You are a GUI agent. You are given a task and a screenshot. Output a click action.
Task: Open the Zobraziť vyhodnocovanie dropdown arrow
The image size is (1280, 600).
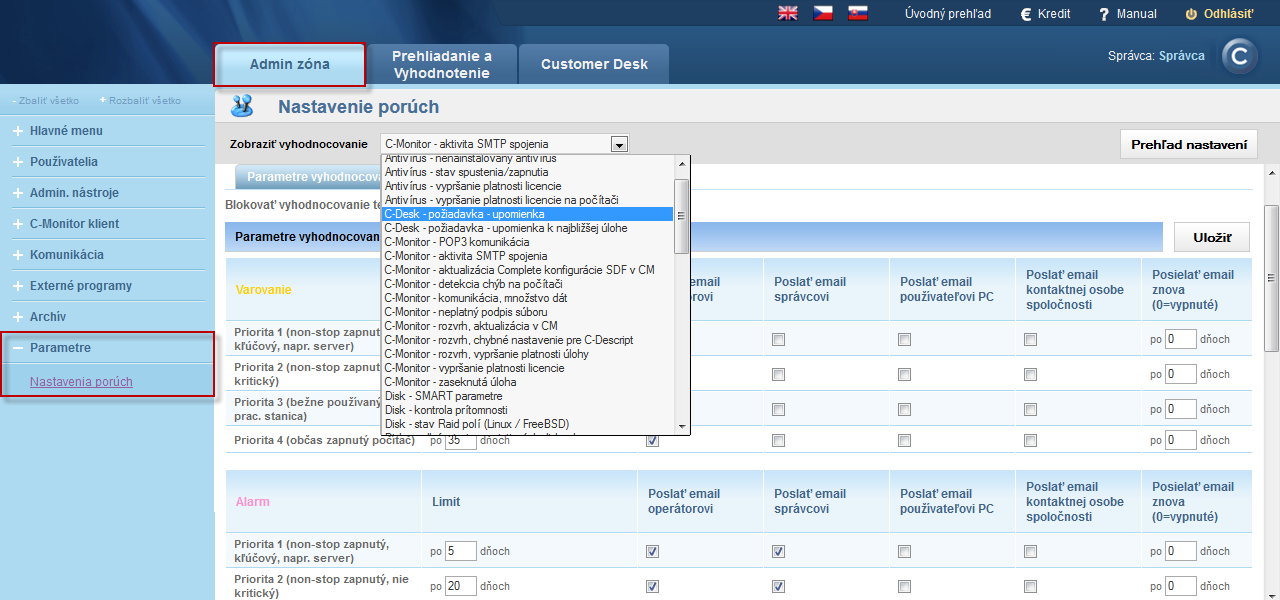(620, 144)
